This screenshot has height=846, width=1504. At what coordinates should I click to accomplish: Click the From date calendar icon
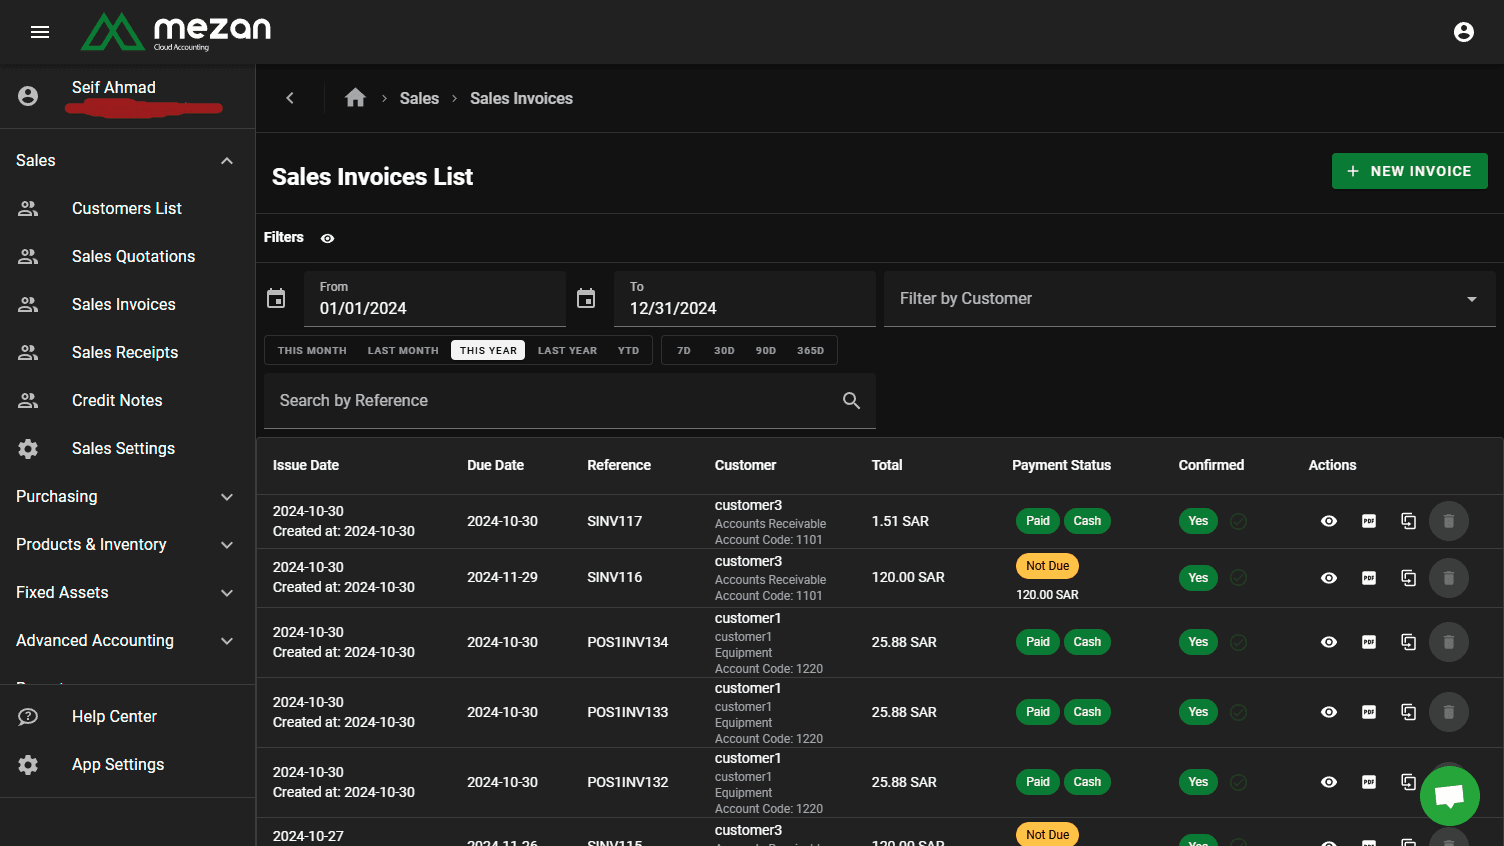[x=276, y=298]
